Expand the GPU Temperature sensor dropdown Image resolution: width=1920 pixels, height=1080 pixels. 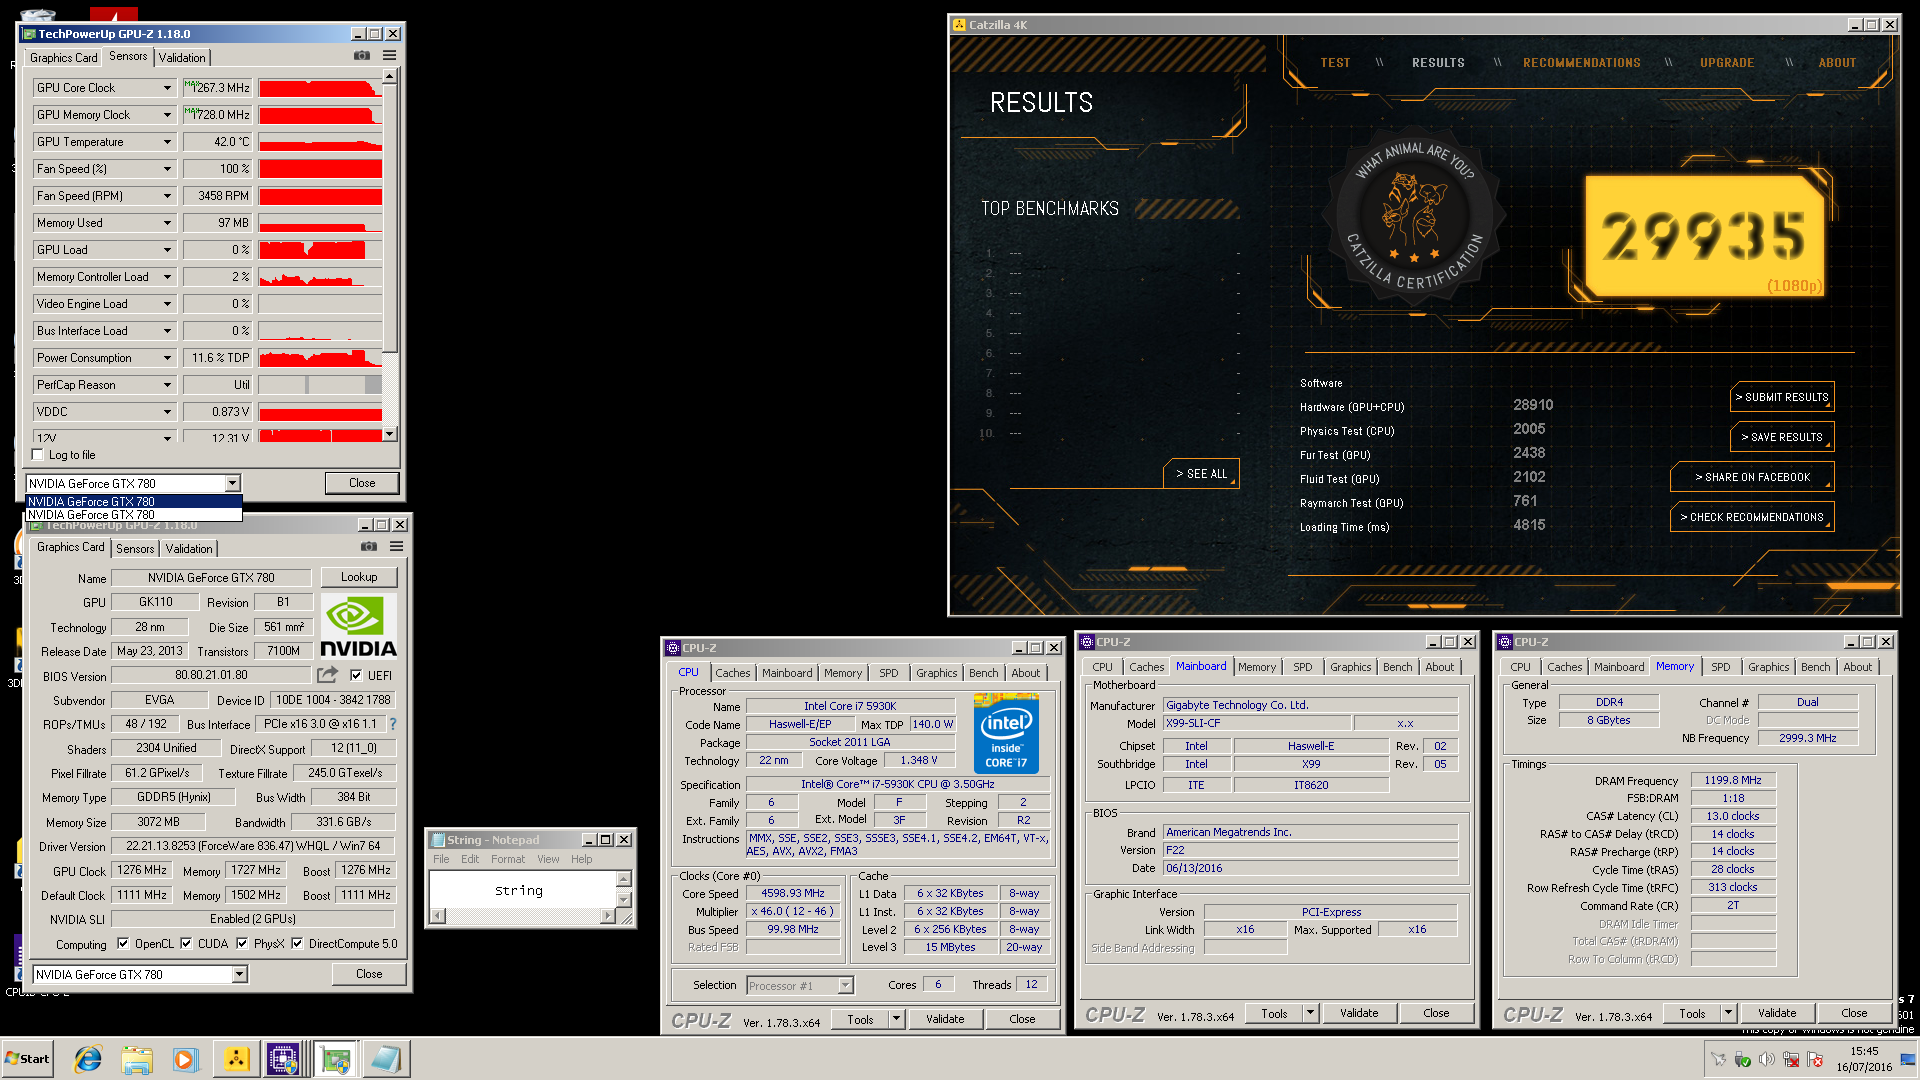167,142
